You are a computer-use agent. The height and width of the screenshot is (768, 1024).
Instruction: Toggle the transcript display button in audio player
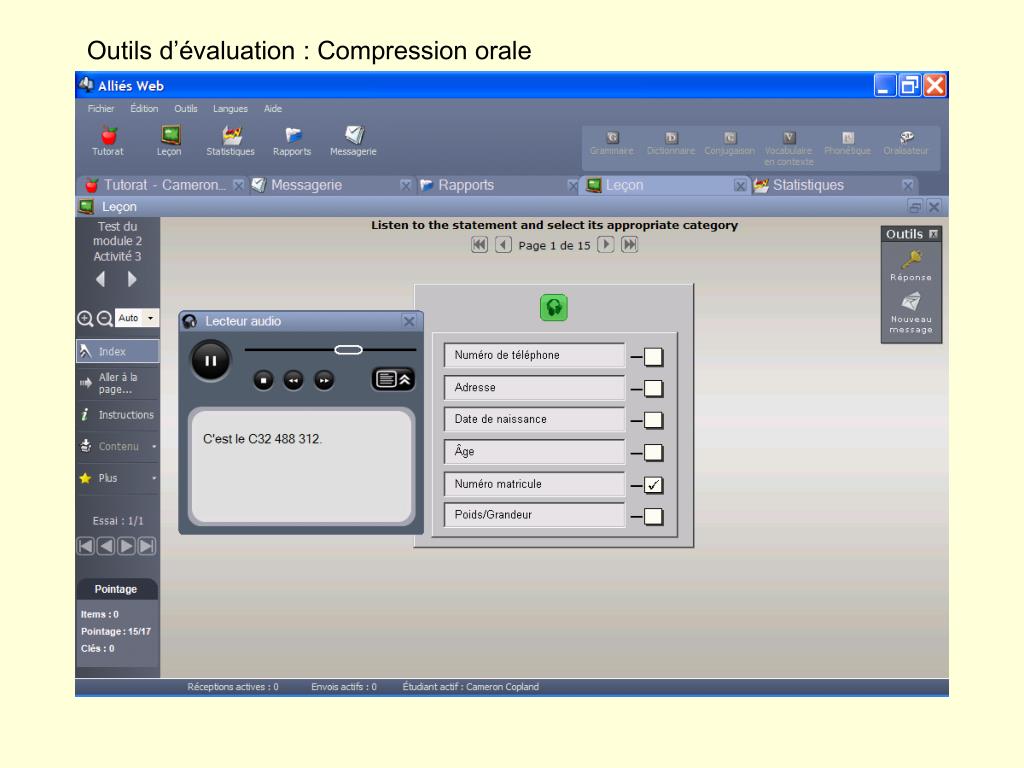(393, 379)
